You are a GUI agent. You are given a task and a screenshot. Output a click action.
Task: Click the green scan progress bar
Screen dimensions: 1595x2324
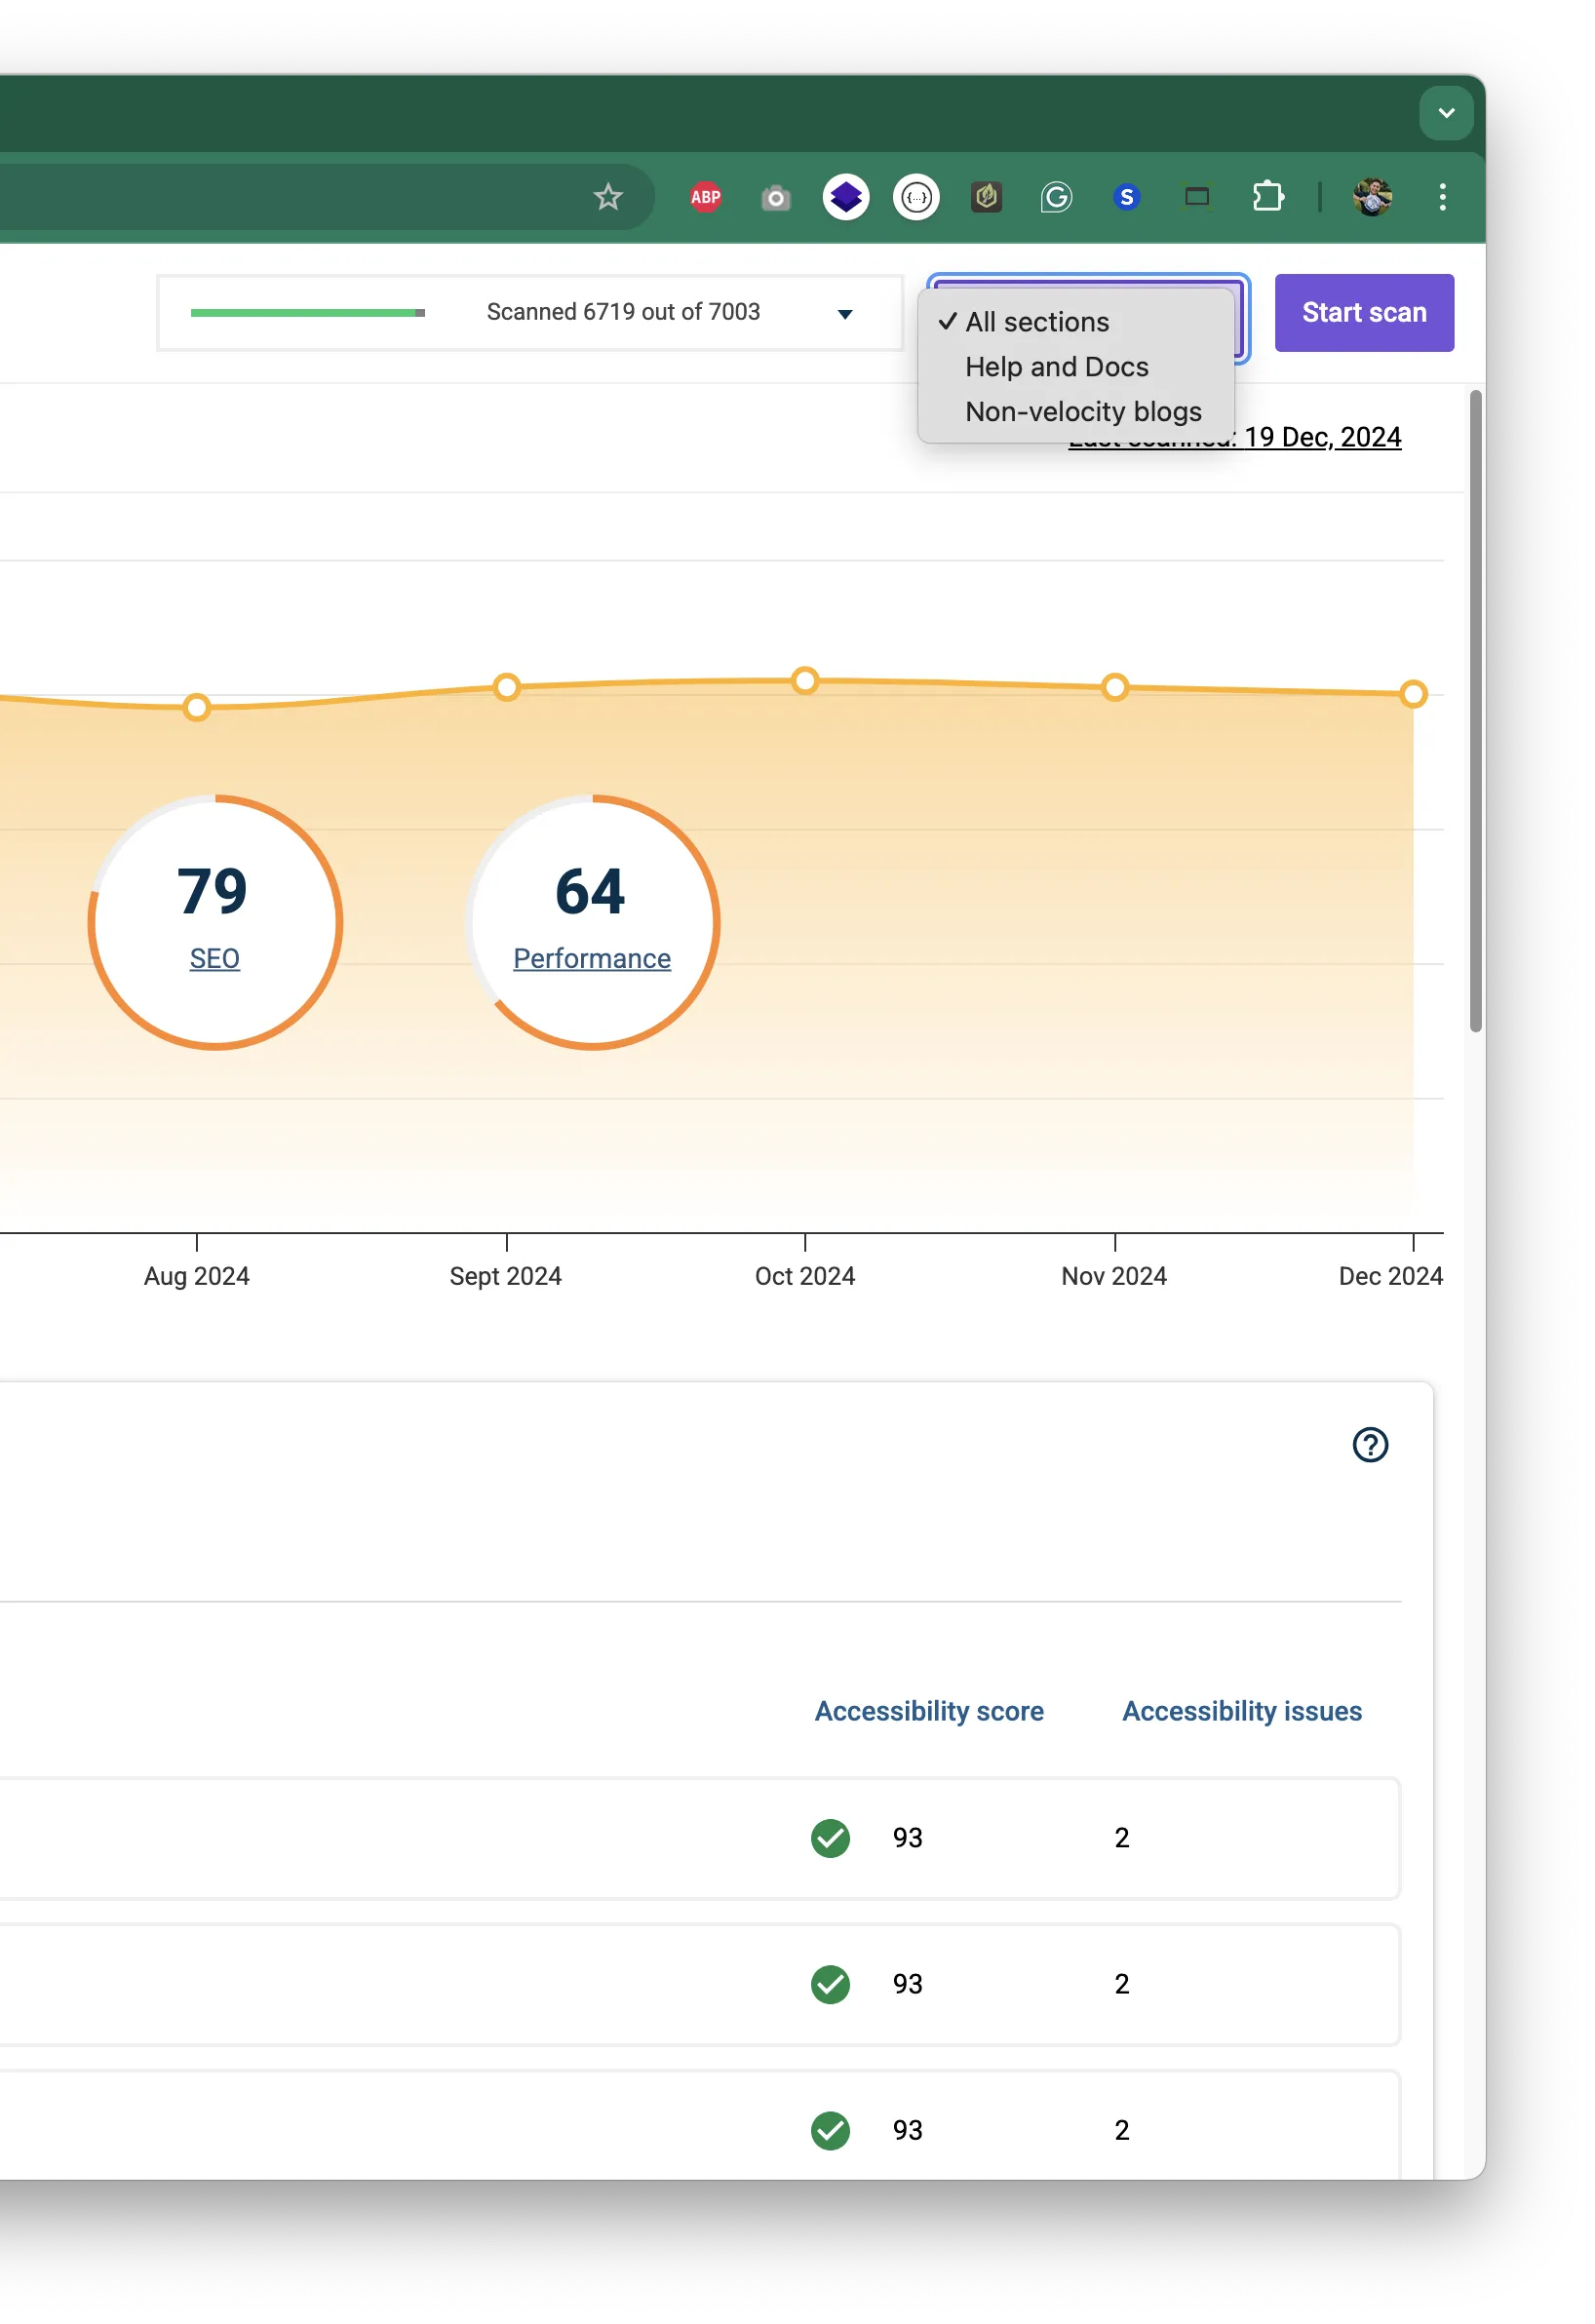(x=305, y=313)
